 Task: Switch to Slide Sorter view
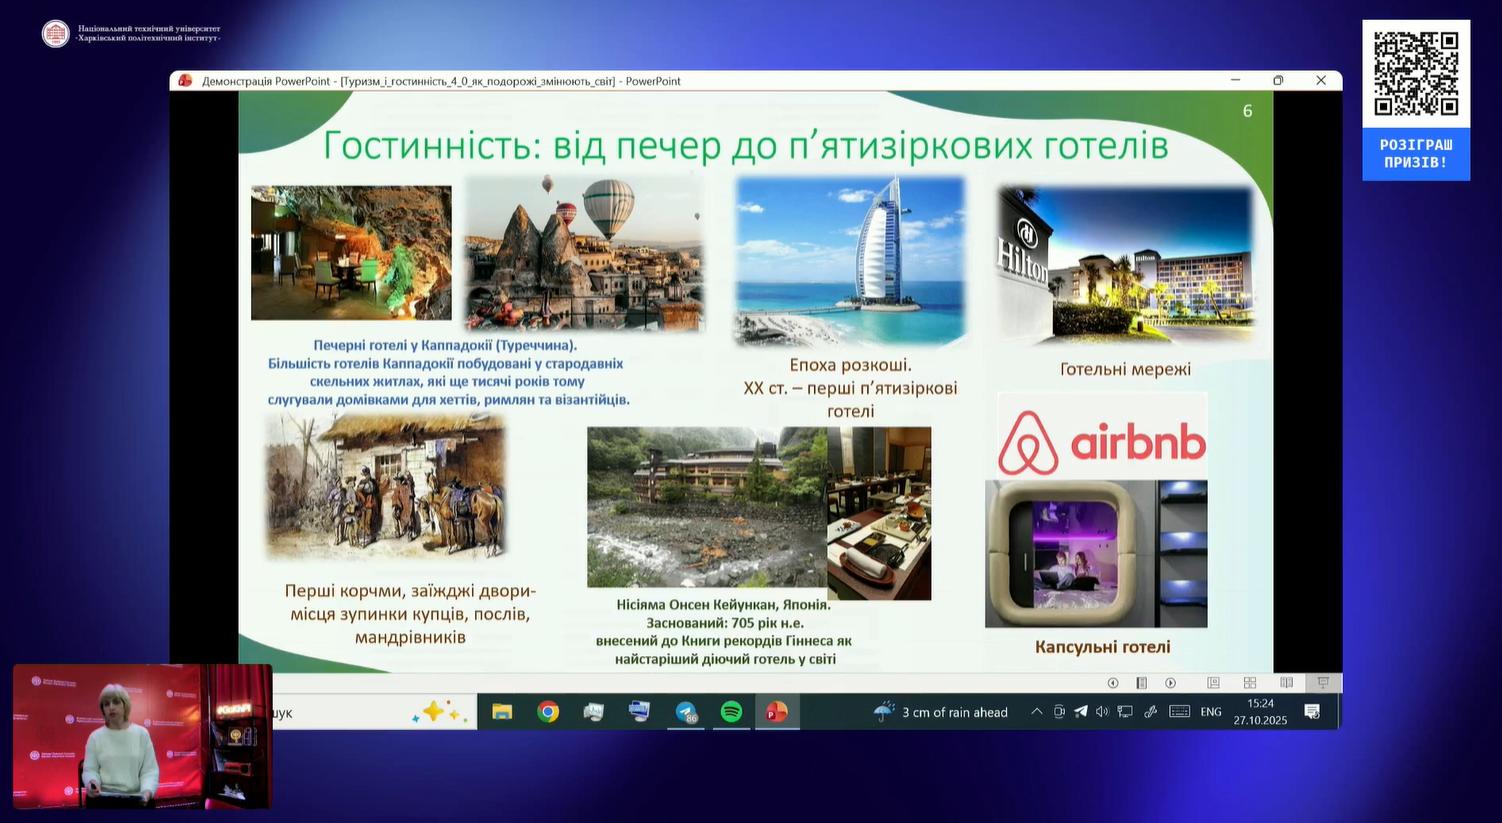click(1250, 683)
